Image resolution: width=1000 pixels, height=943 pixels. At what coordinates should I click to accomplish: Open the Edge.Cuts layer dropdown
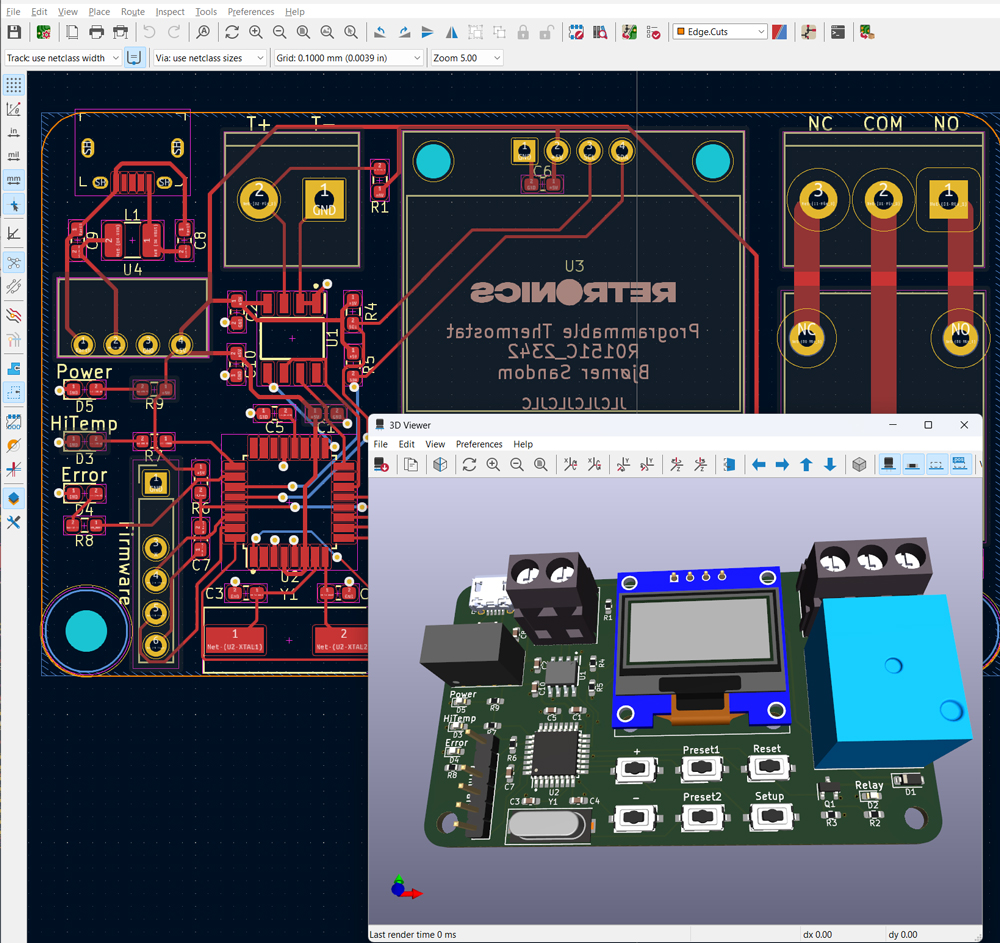pyautogui.click(x=720, y=32)
